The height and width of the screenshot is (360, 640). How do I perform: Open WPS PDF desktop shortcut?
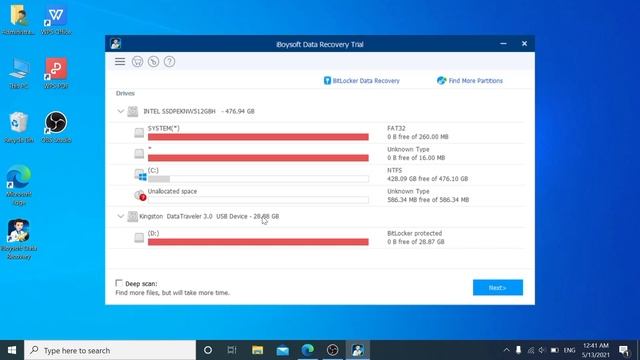click(56, 73)
